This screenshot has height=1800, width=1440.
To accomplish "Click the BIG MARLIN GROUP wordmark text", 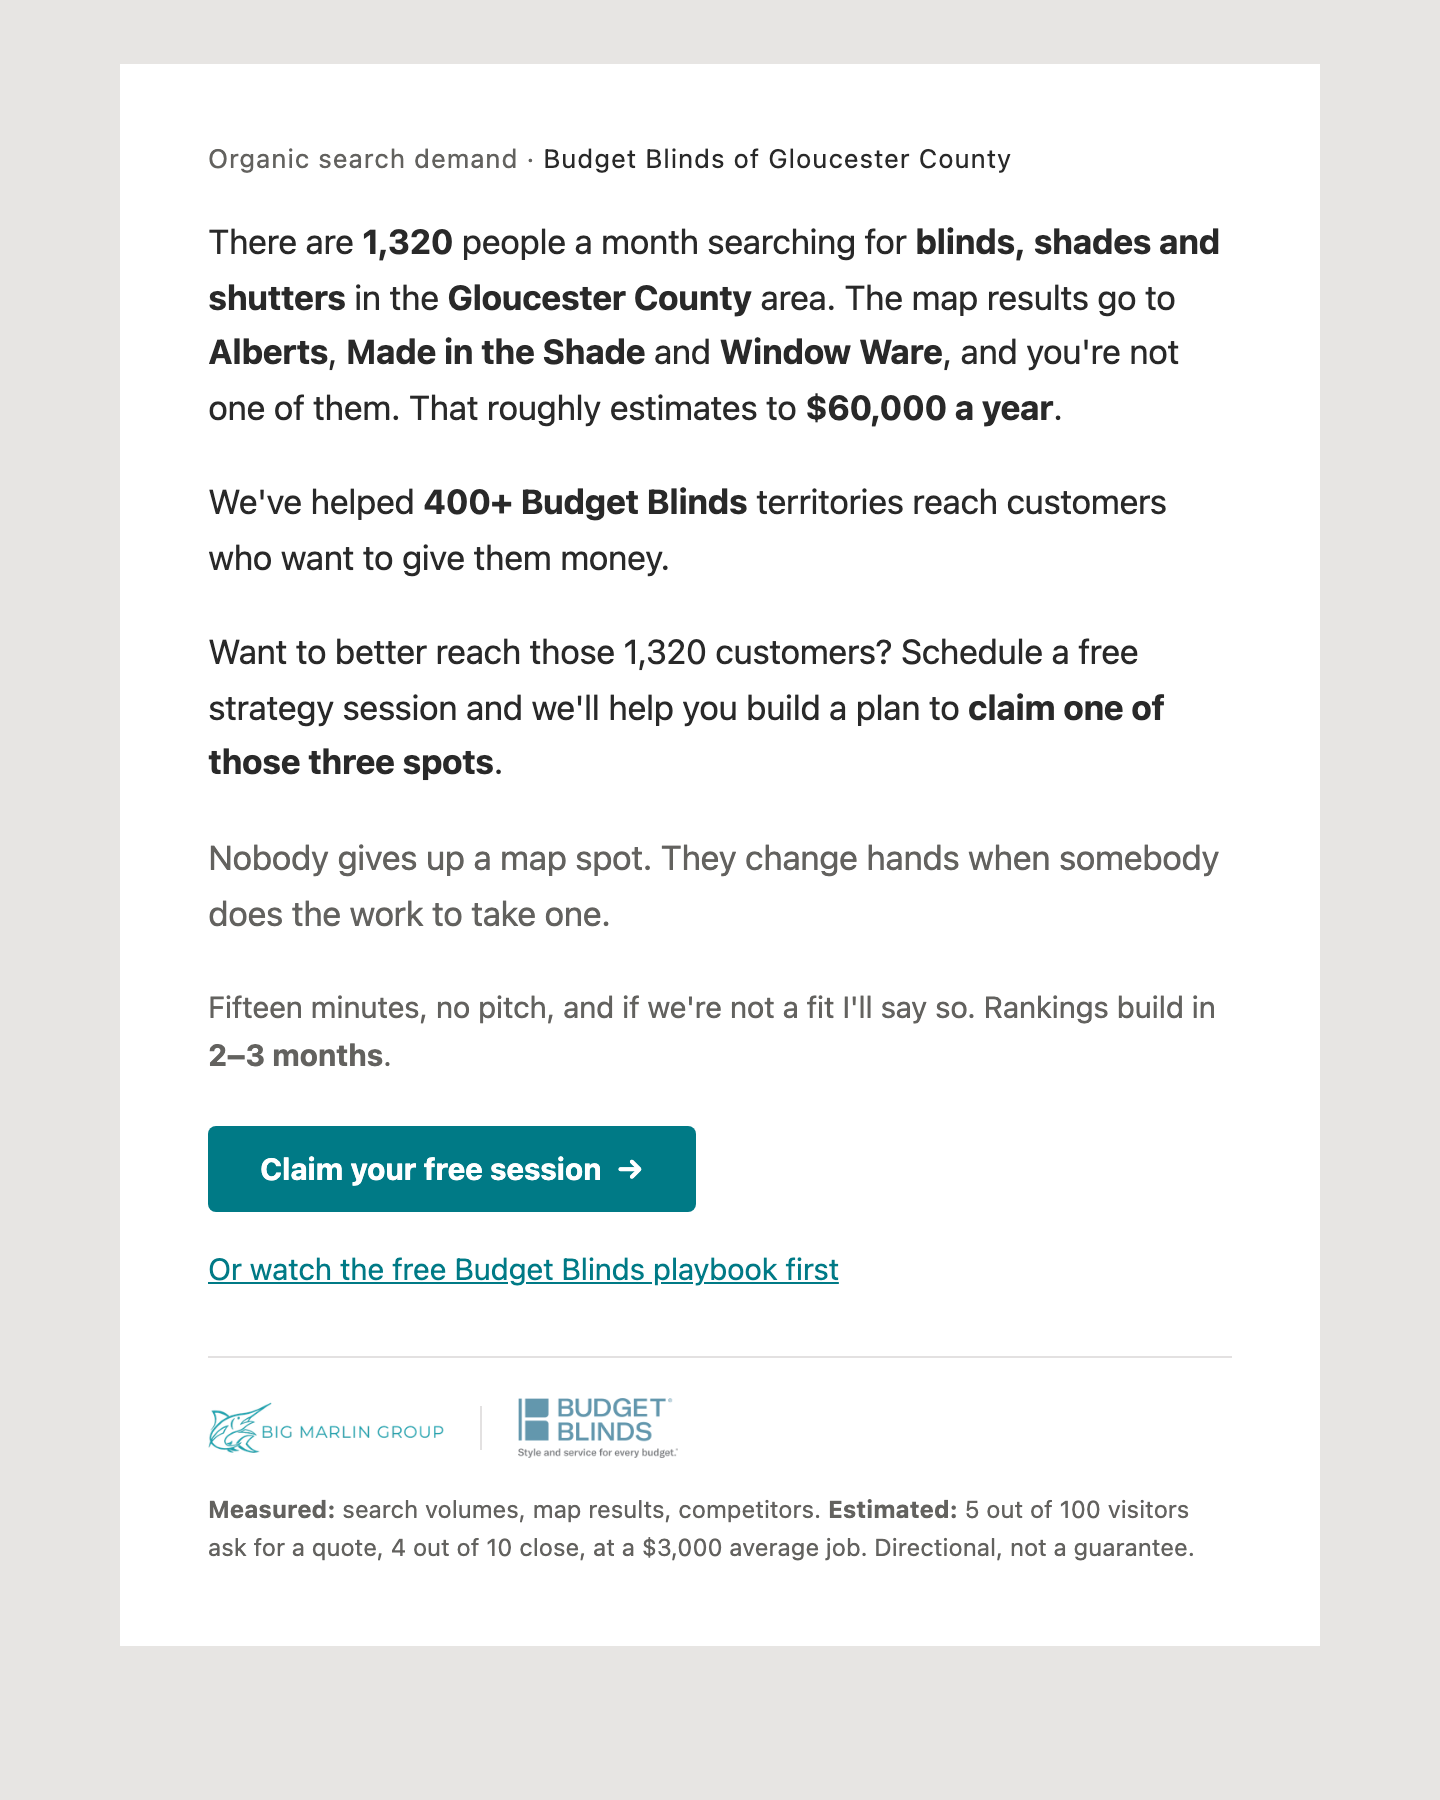I will (x=352, y=1432).
